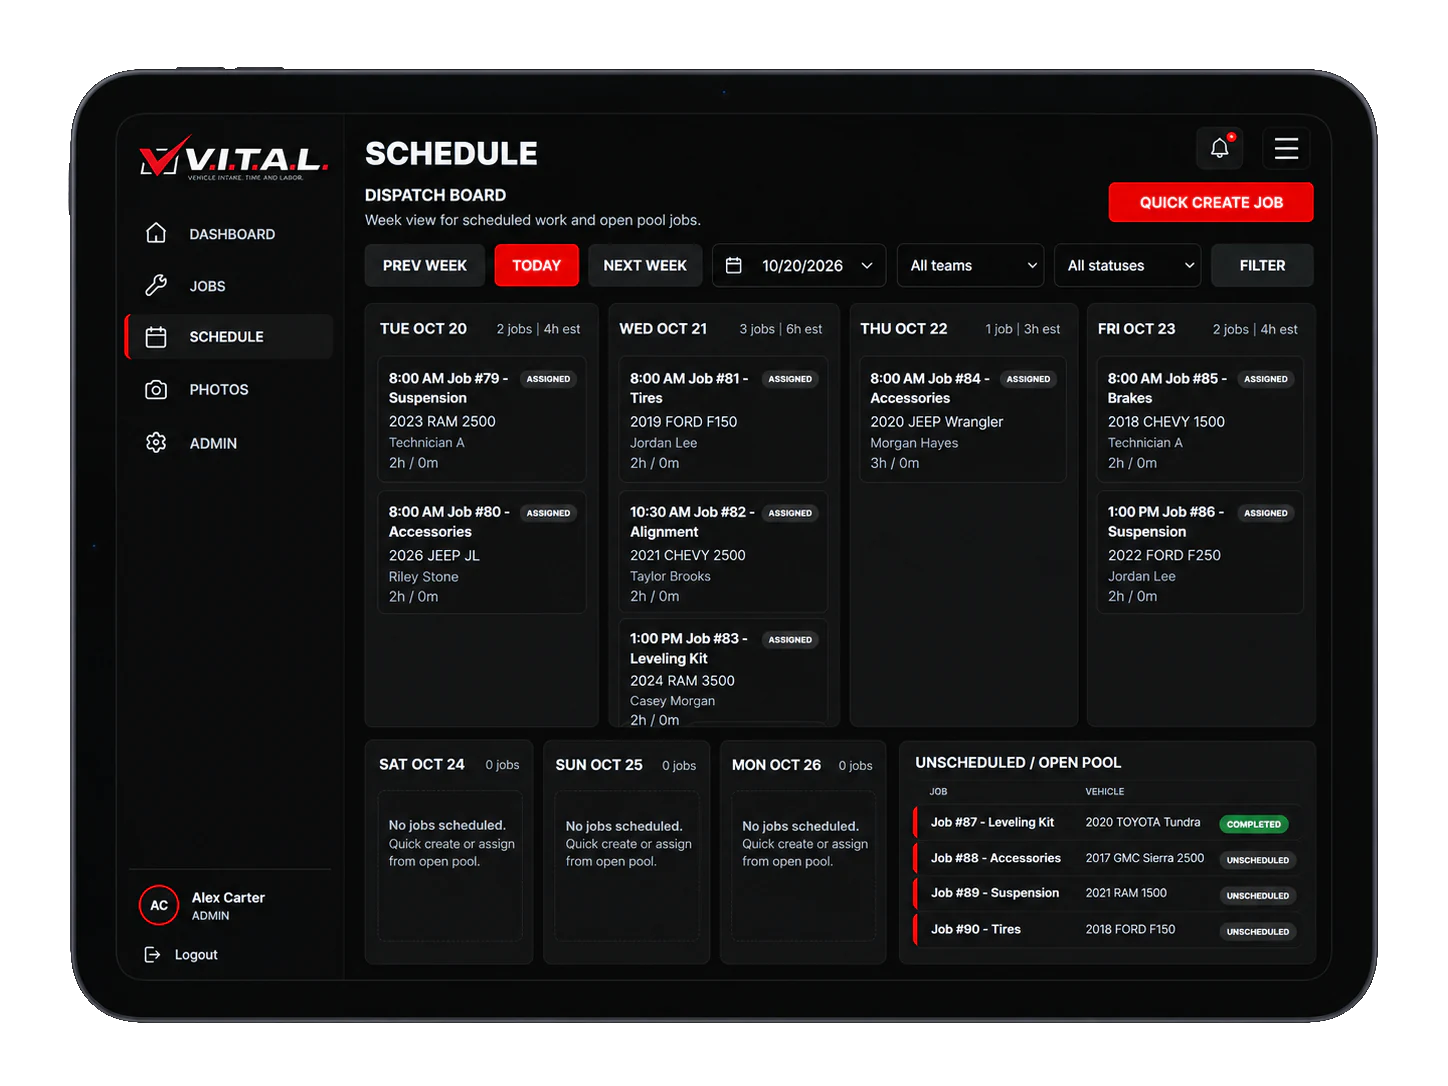The width and height of the screenshot is (1448, 1086).
Task: Click the Dashboard home icon
Action: (x=156, y=233)
